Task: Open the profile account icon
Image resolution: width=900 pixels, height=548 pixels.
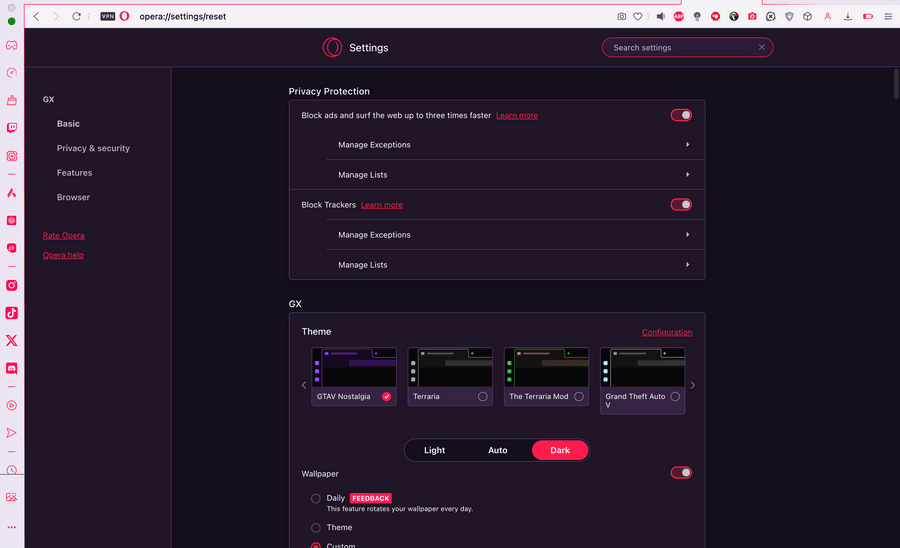Action: click(828, 17)
